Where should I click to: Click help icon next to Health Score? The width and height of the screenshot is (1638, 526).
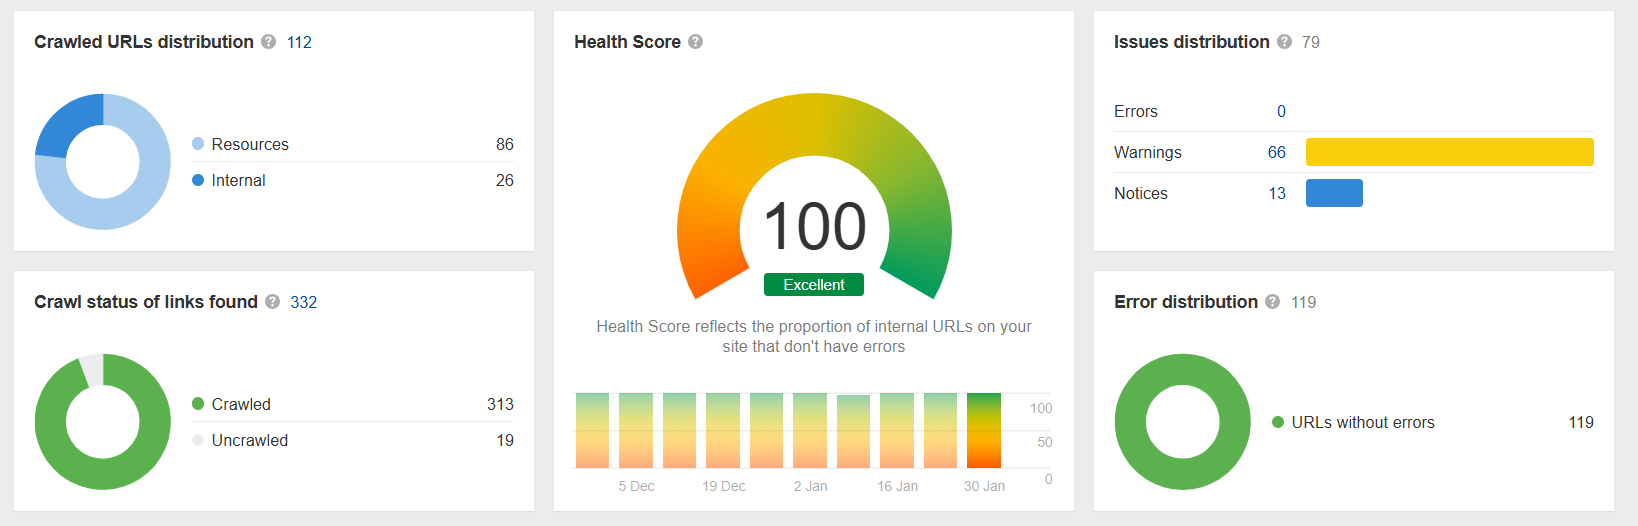click(696, 42)
